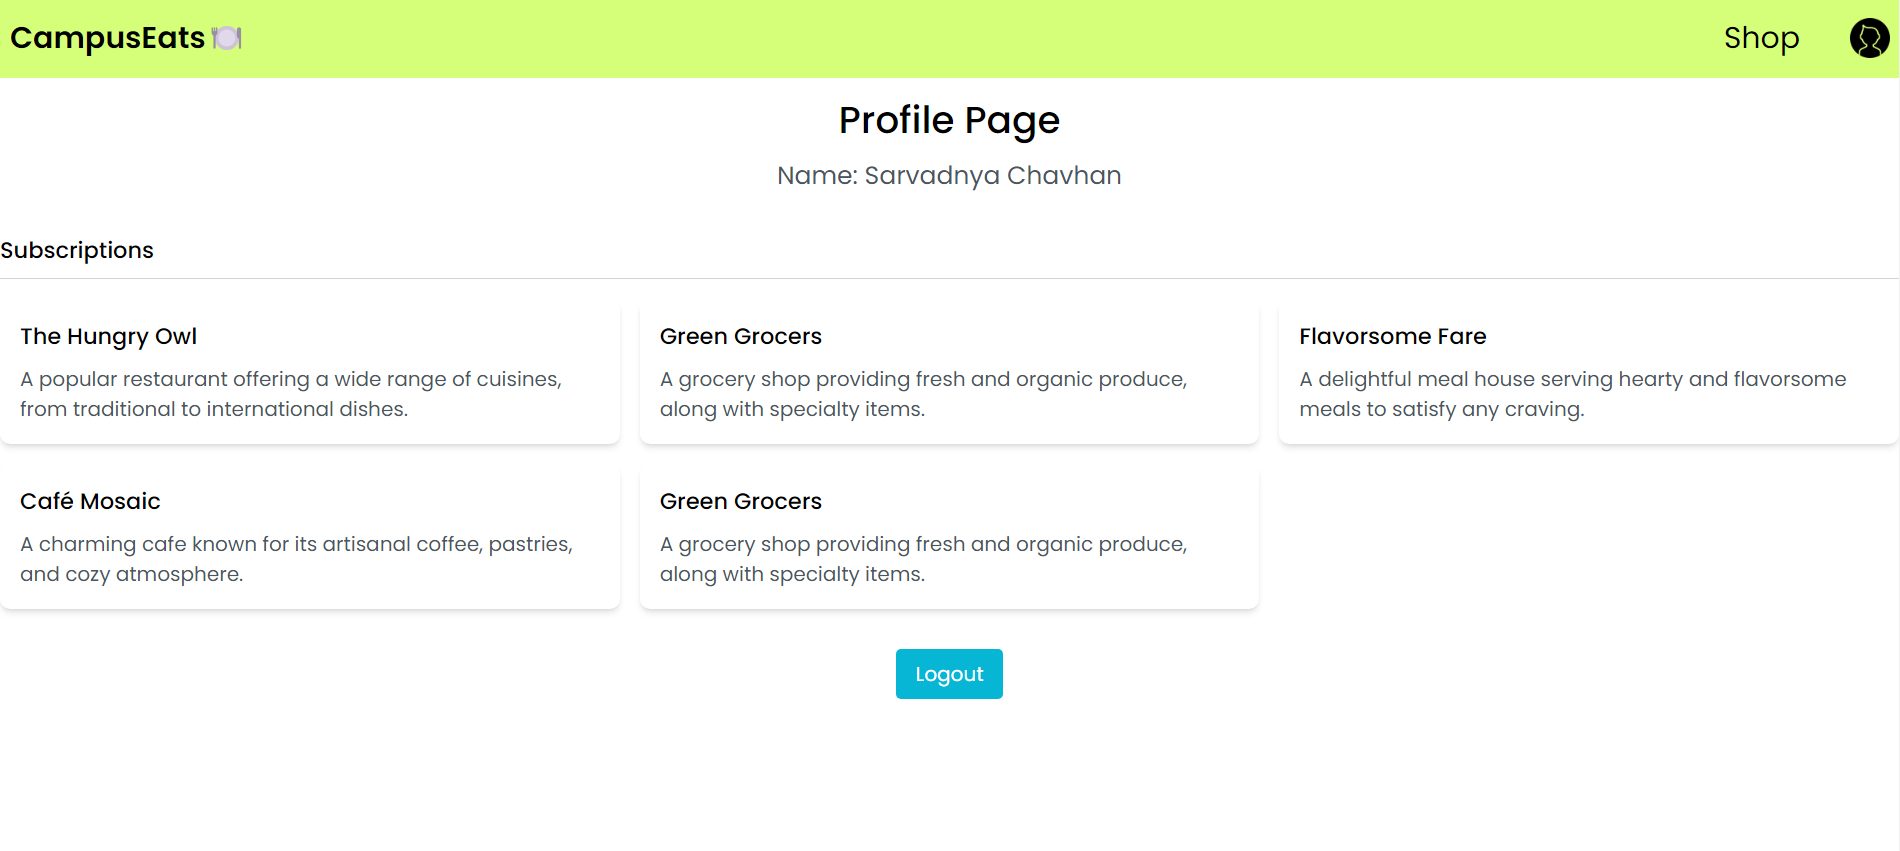
Task: Click the plate emoji beside CampusEats
Action: 227,38
